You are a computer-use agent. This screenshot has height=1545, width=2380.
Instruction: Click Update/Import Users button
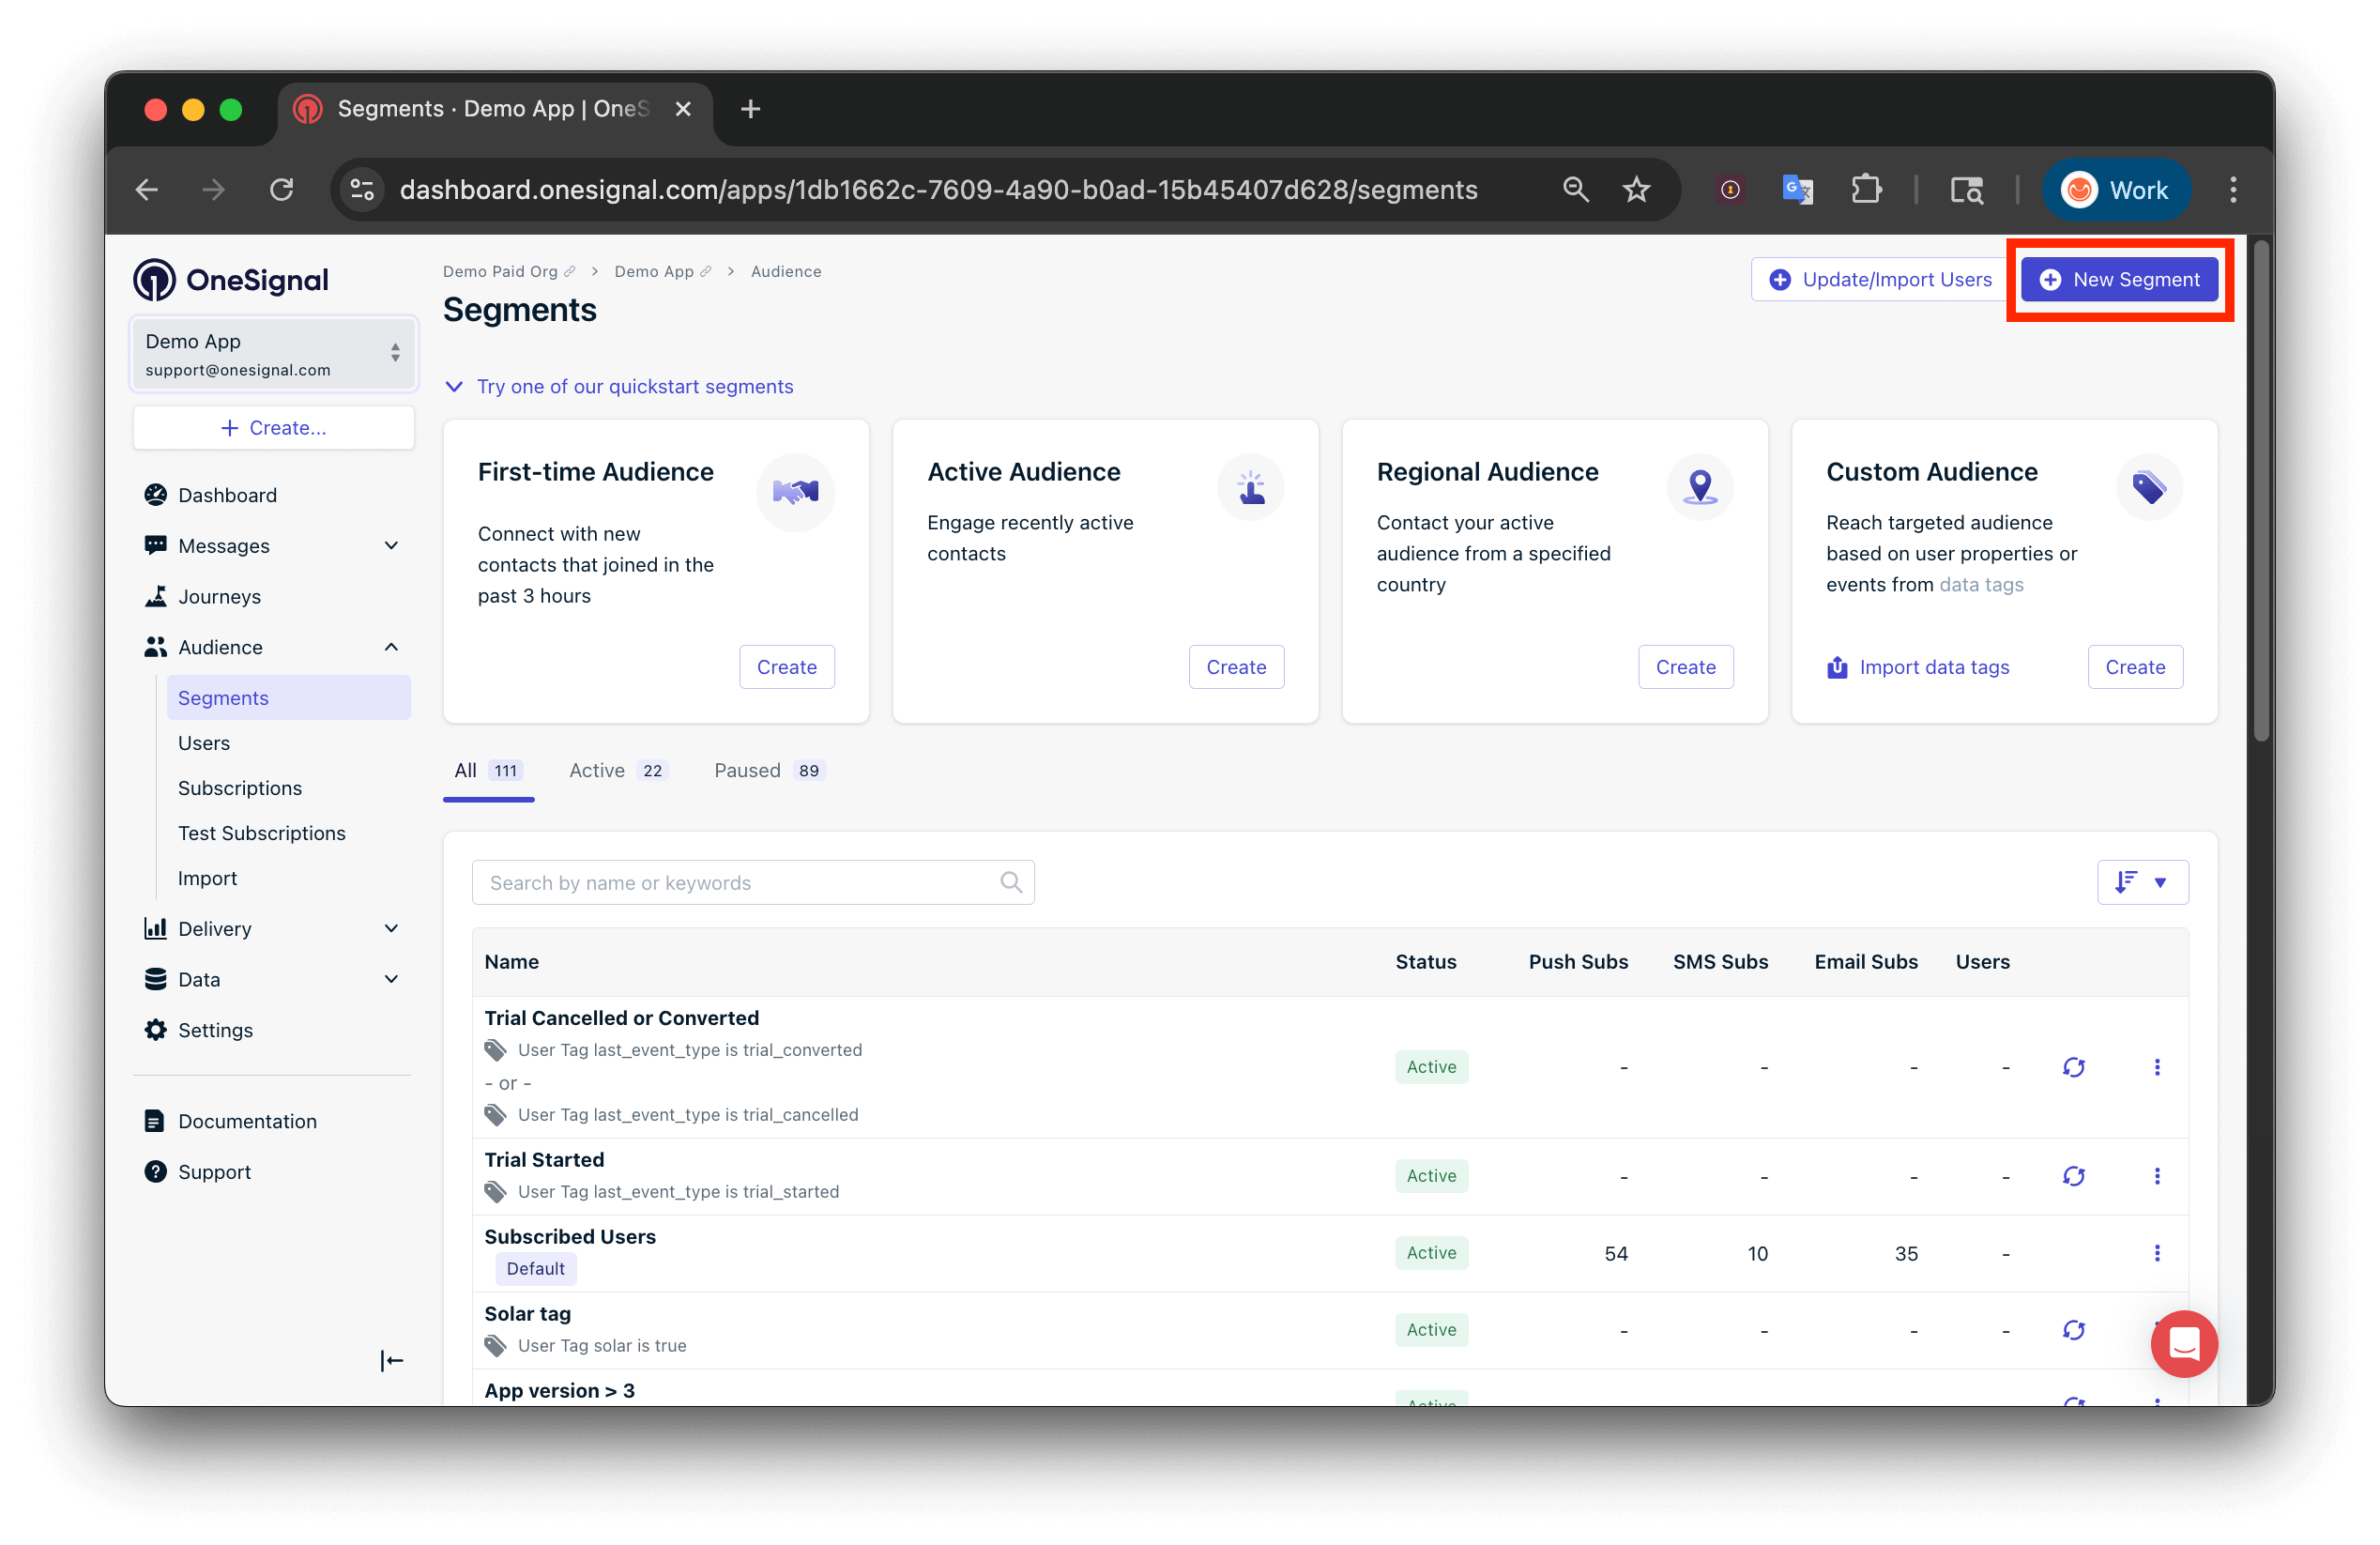coord(1879,280)
